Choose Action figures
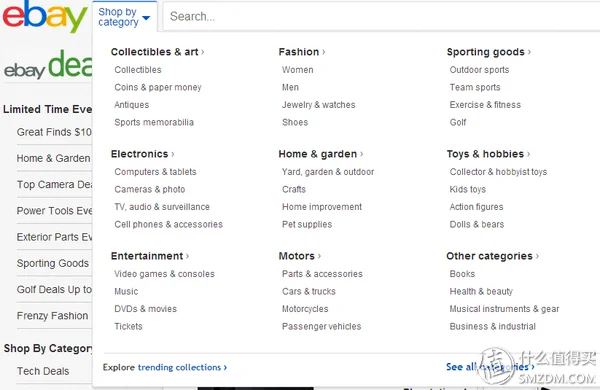Image resolution: width=600 pixels, height=390 pixels. pos(476,207)
